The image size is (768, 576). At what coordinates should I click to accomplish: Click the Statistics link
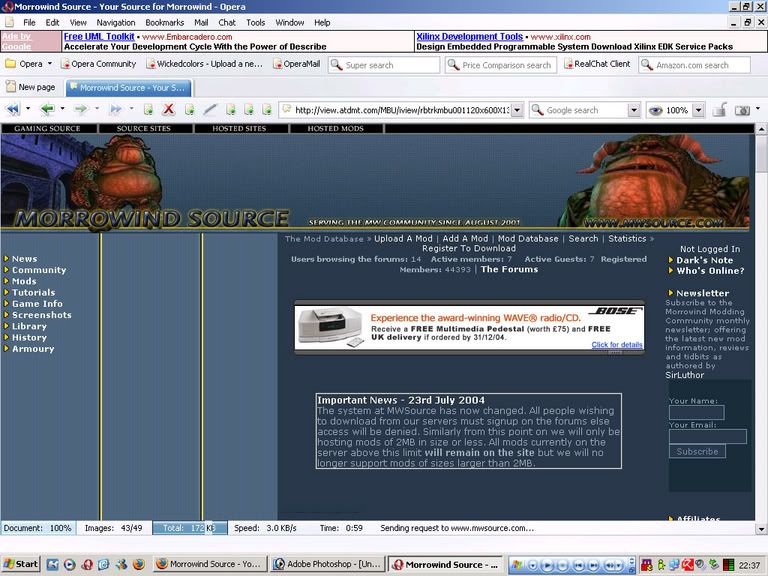(627, 239)
